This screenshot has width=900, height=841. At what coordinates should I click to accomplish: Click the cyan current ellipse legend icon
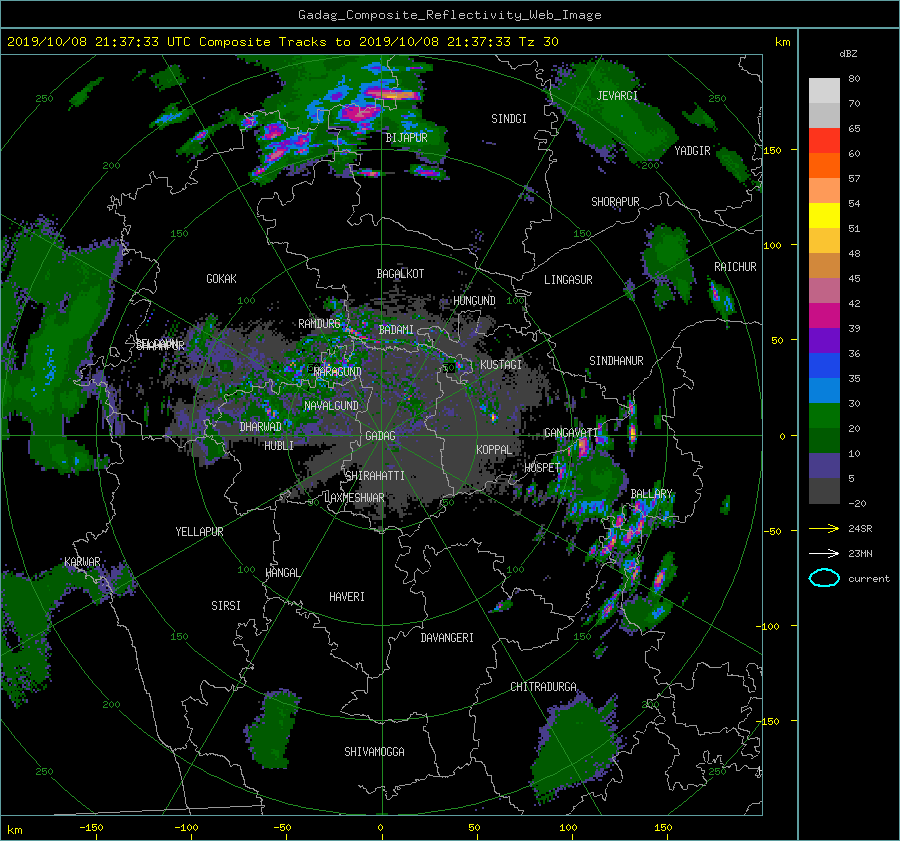pyautogui.click(x=824, y=578)
